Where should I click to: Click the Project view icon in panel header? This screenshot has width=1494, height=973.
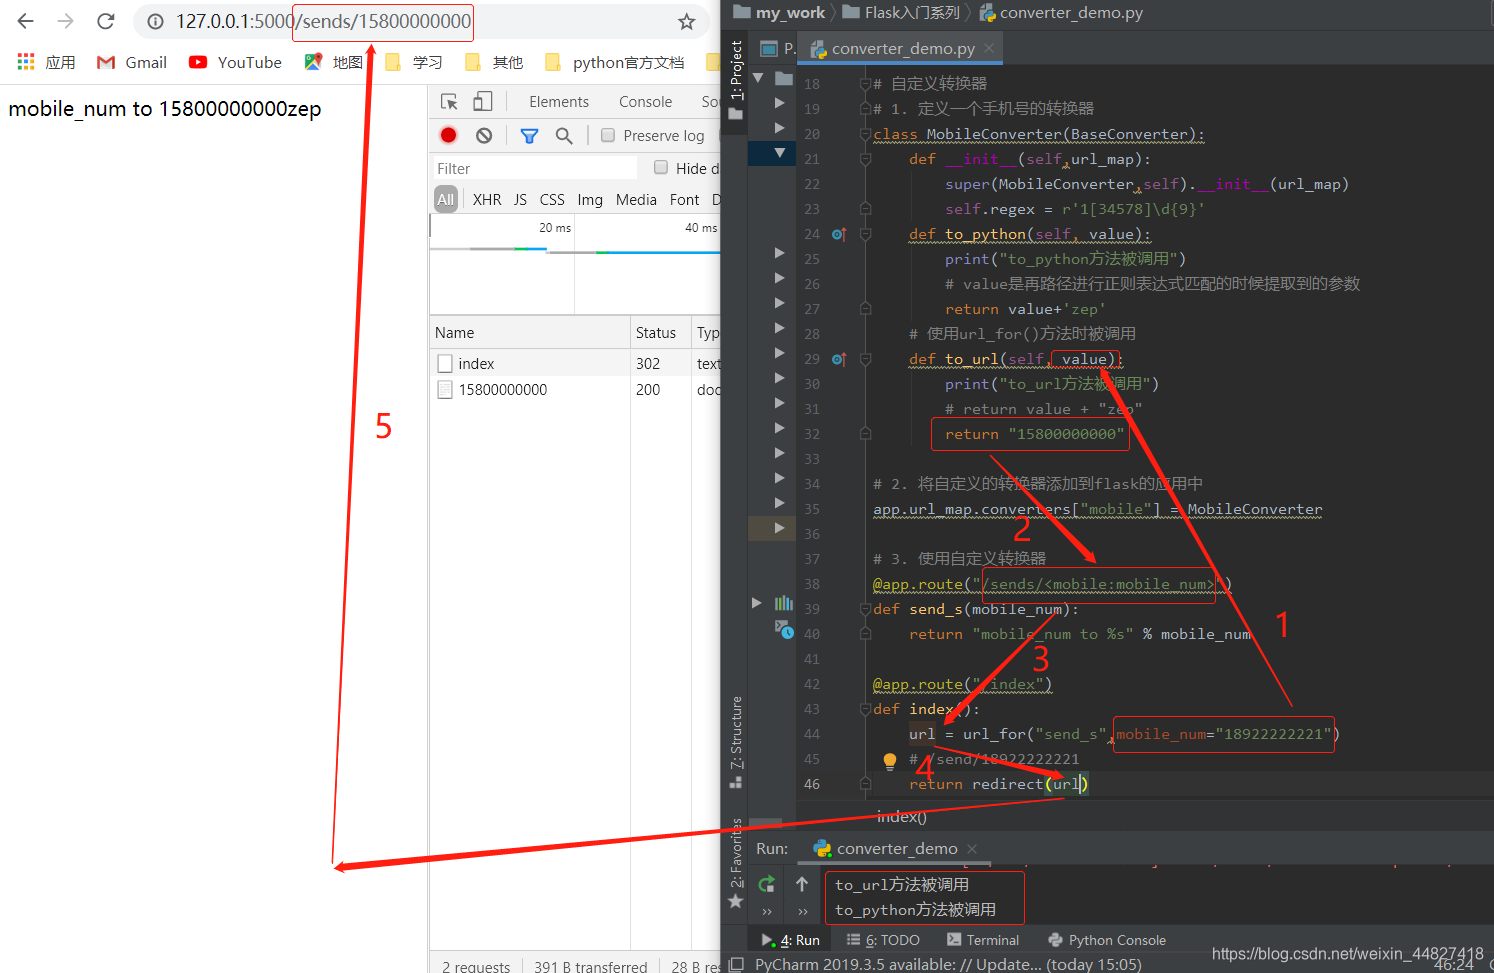click(x=769, y=48)
